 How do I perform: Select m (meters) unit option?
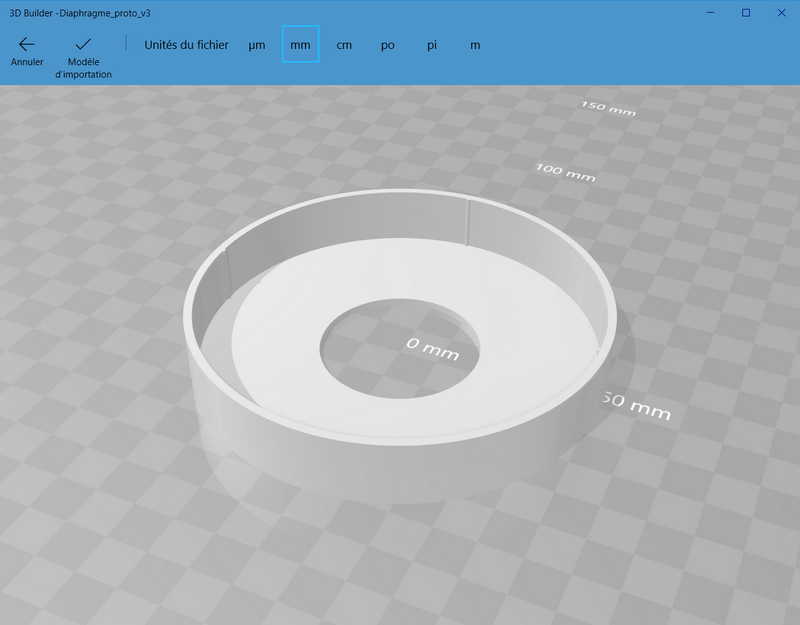[474, 45]
